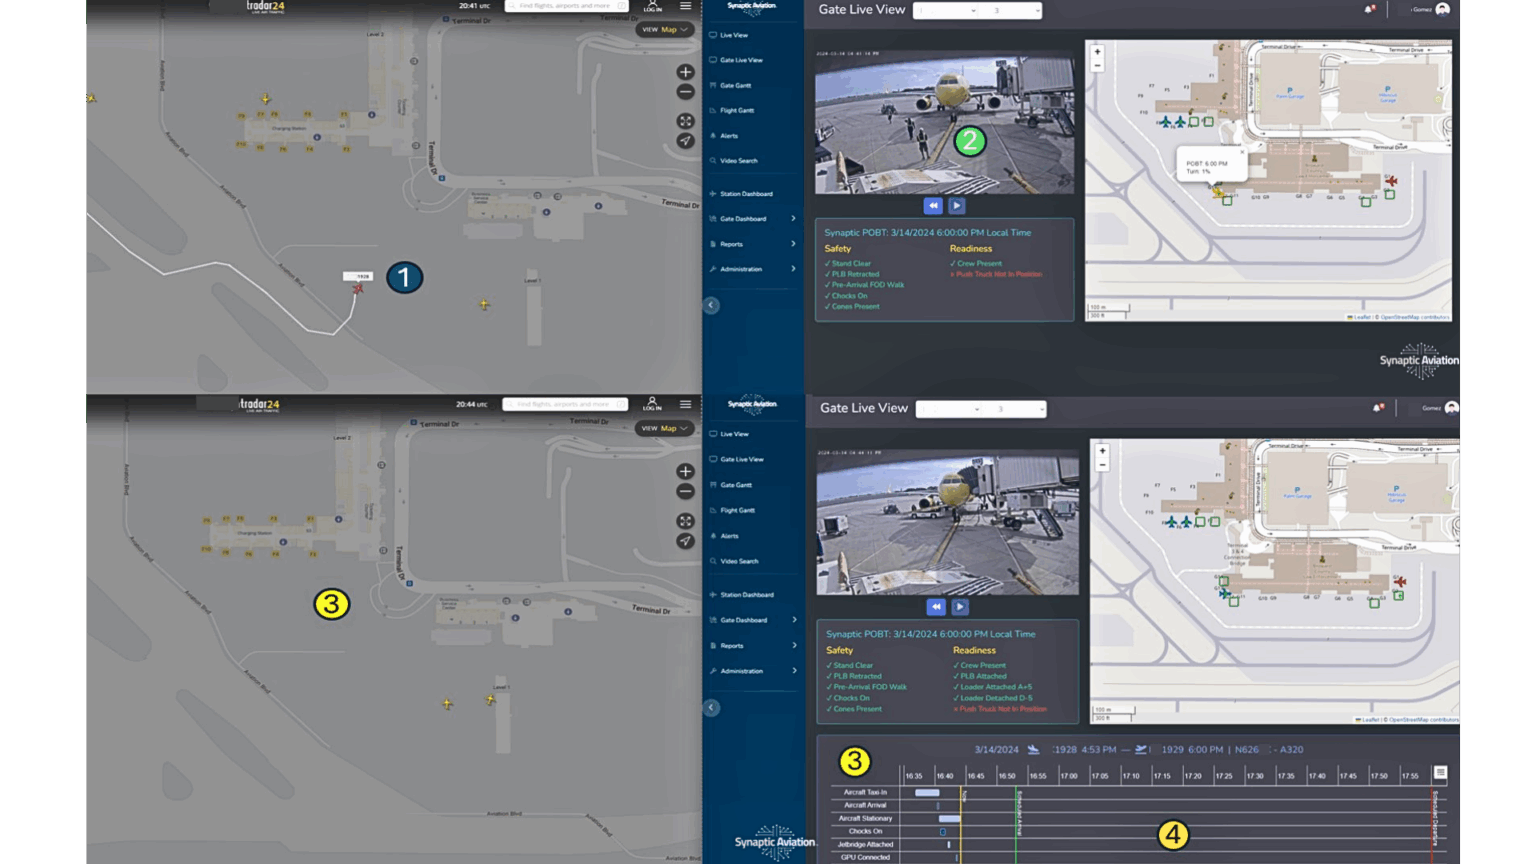Click the location arrow on the radar map
1536x864 pixels.
(x=685, y=141)
